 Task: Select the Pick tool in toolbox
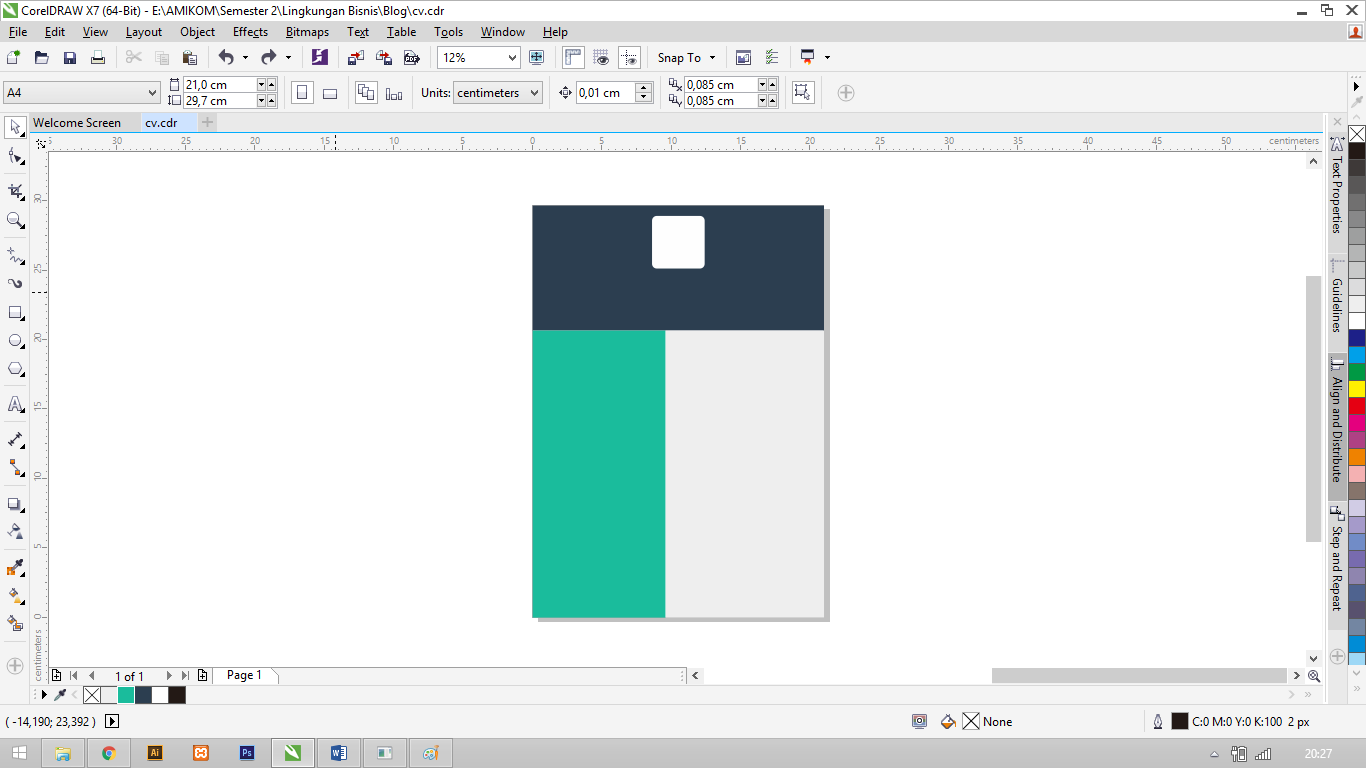point(16,127)
